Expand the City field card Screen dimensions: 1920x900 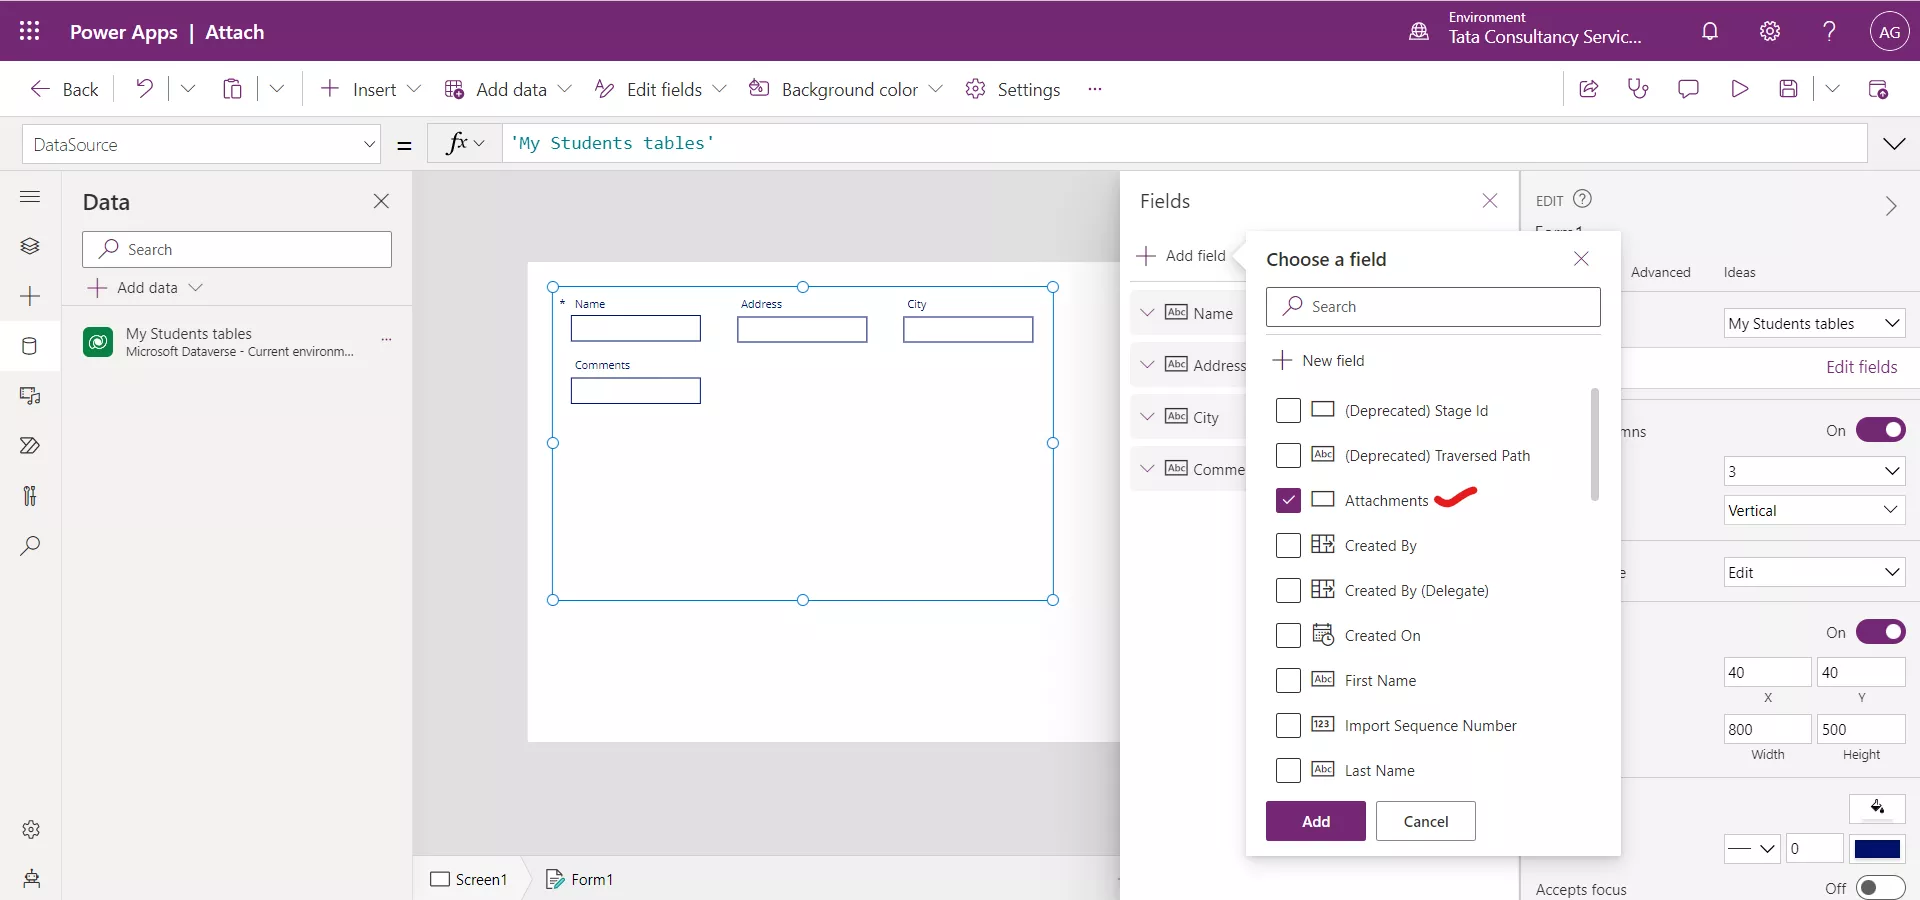[1147, 417]
